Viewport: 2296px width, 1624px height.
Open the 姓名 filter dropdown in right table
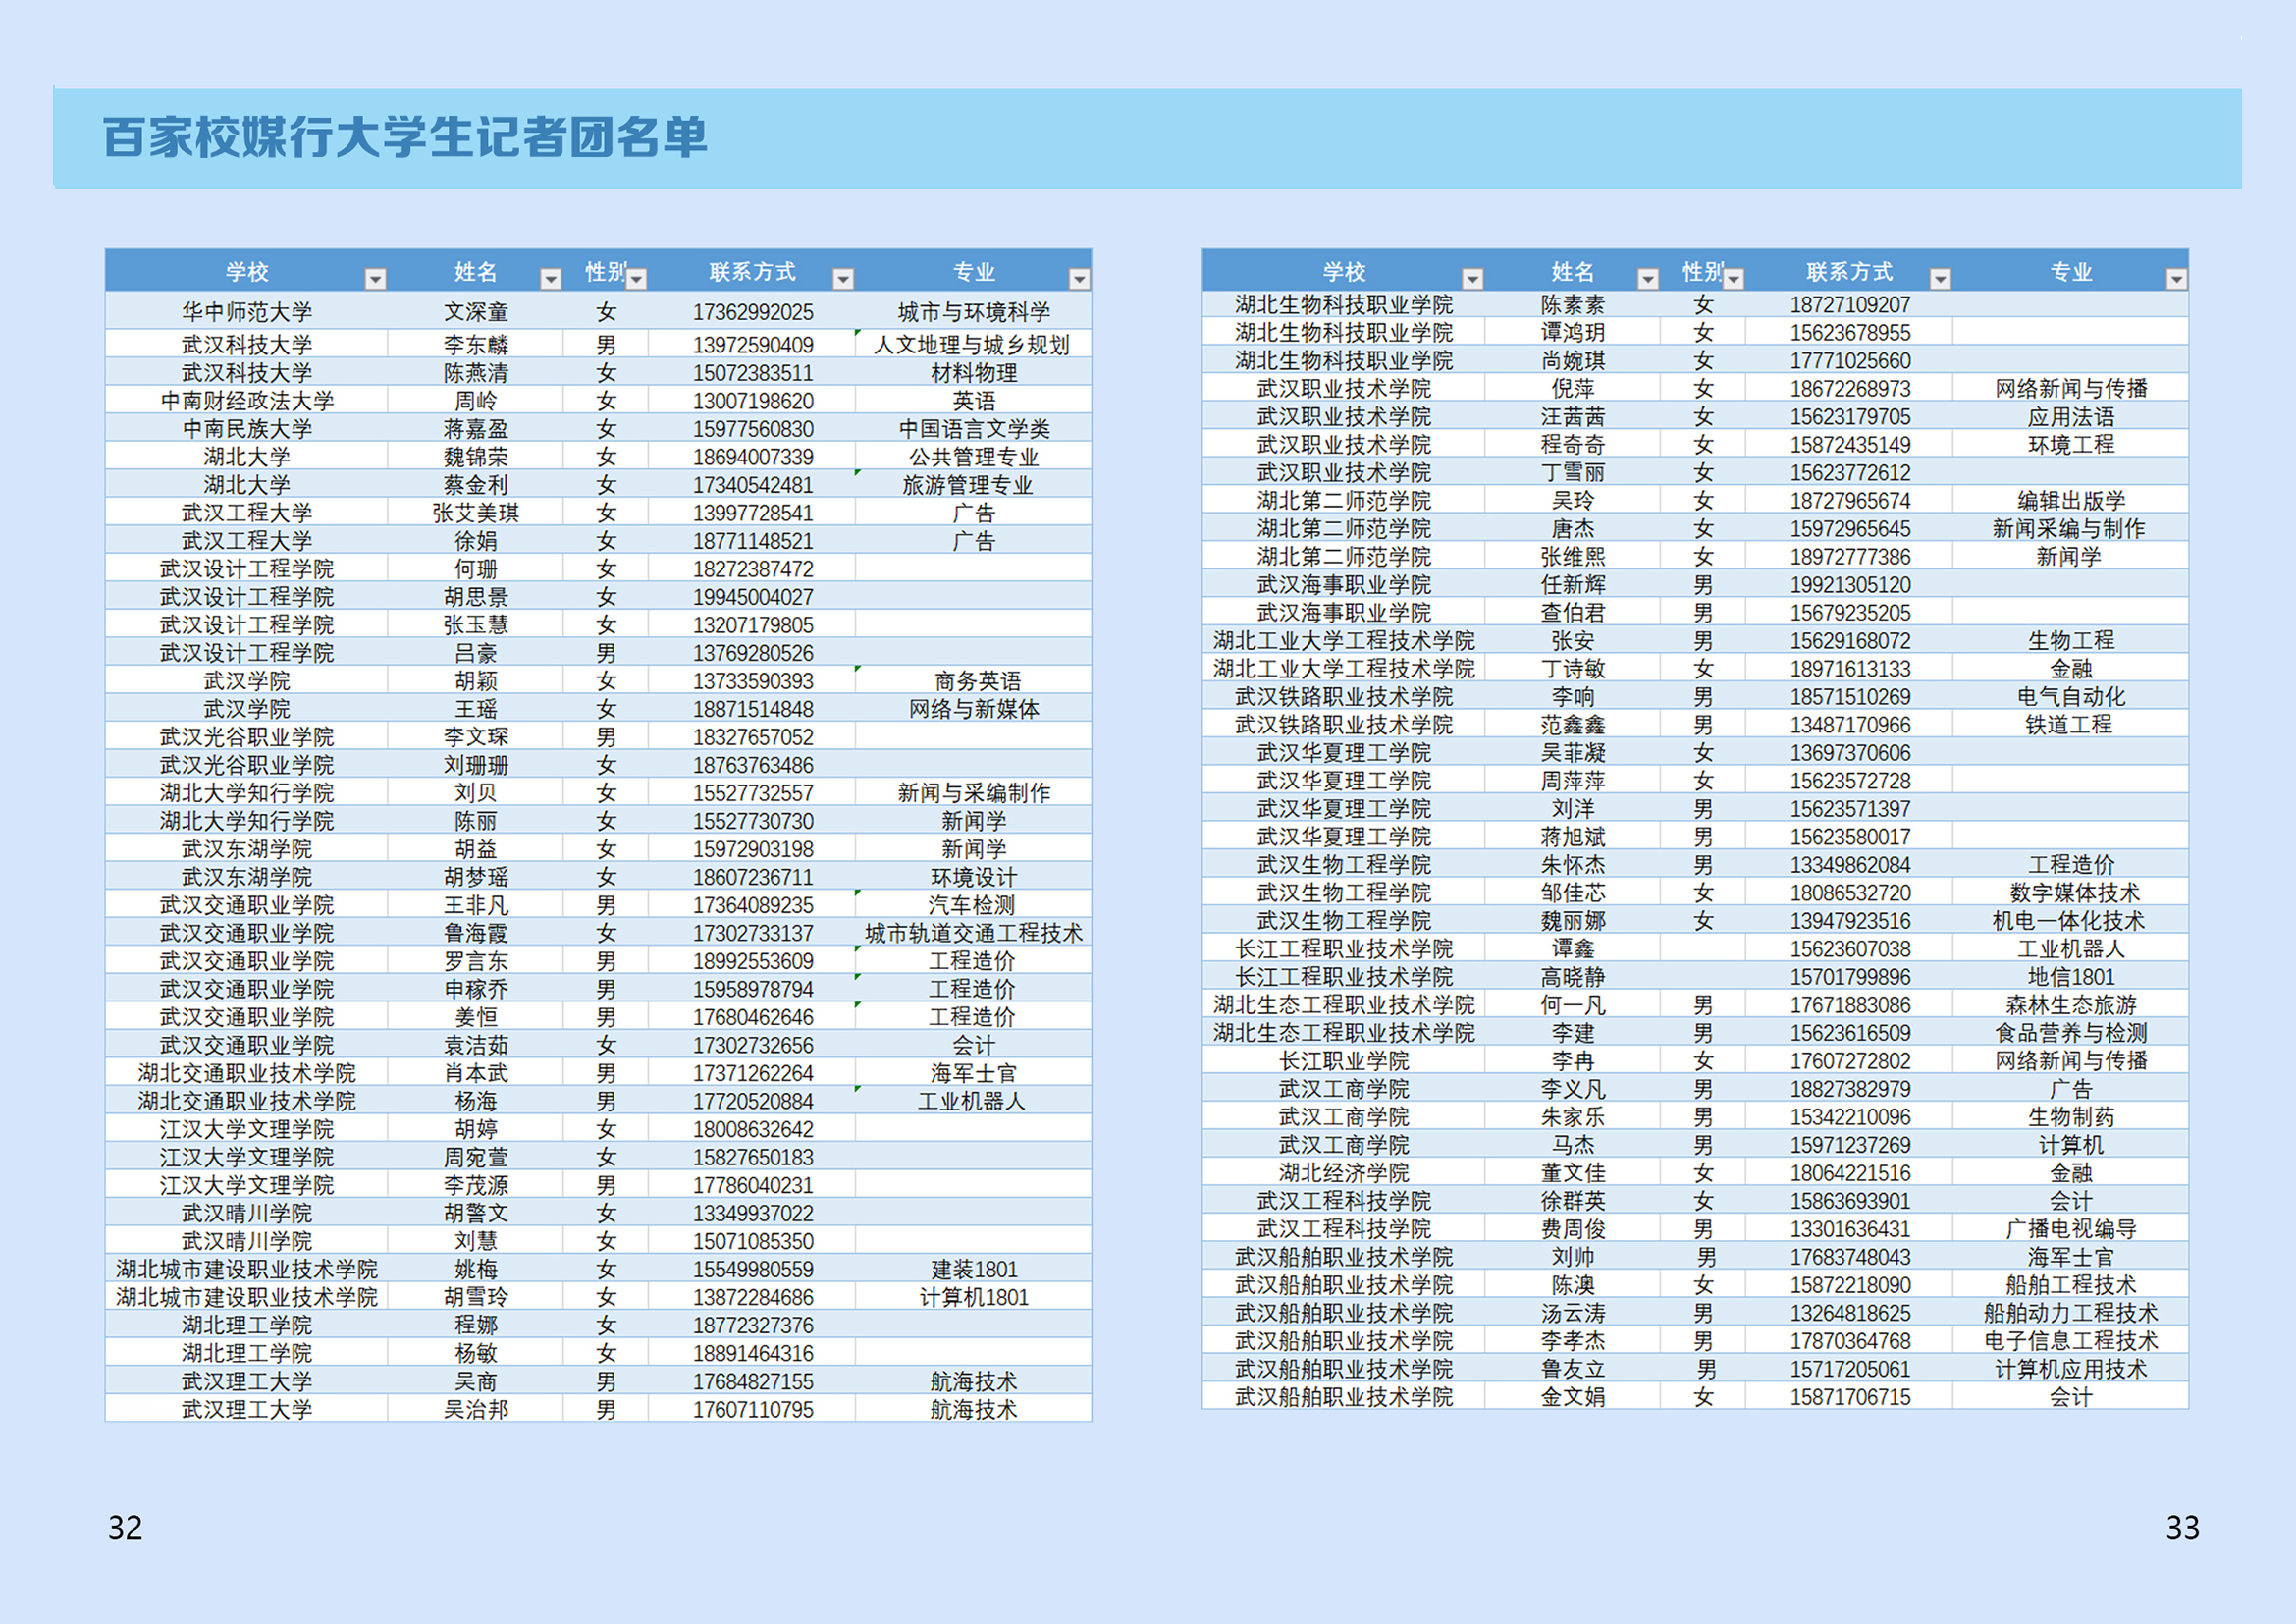(x=1647, y=279)
